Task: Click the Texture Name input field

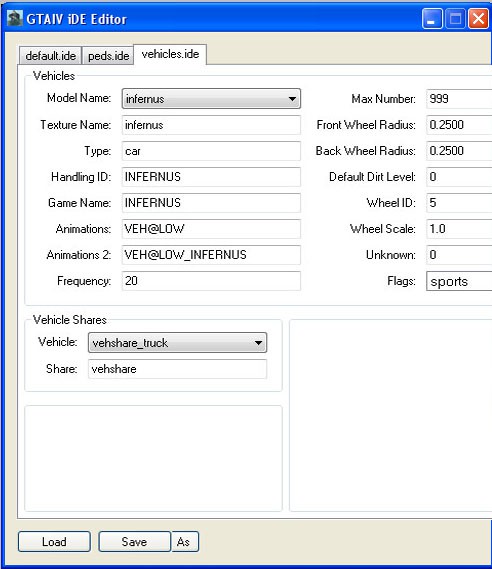Action: pyautogui.click(x=211, y=125)
